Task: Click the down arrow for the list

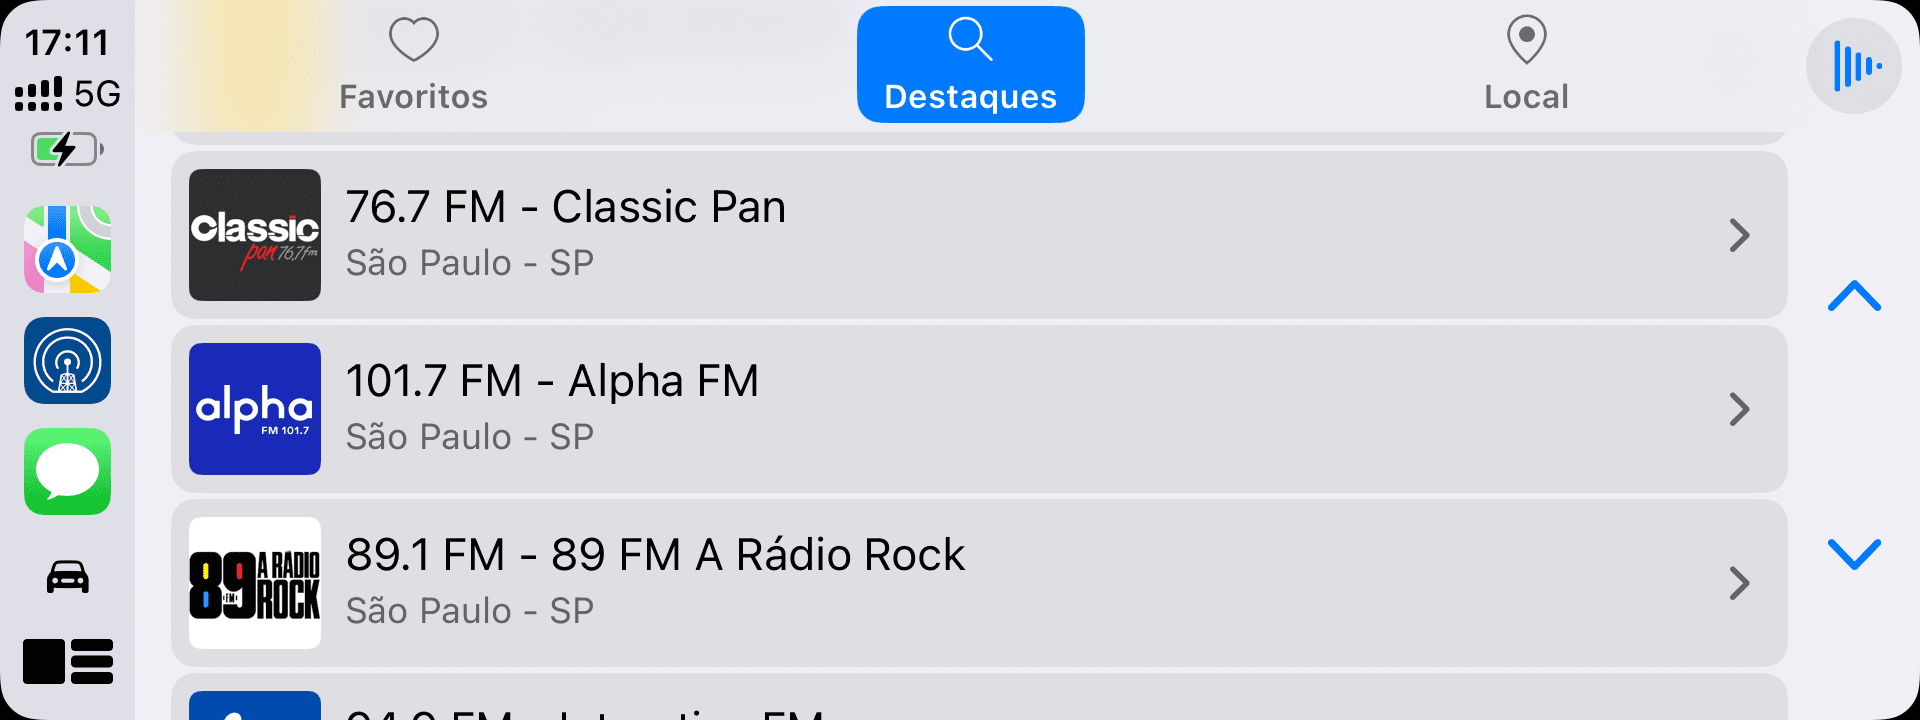Action: 1854,553
